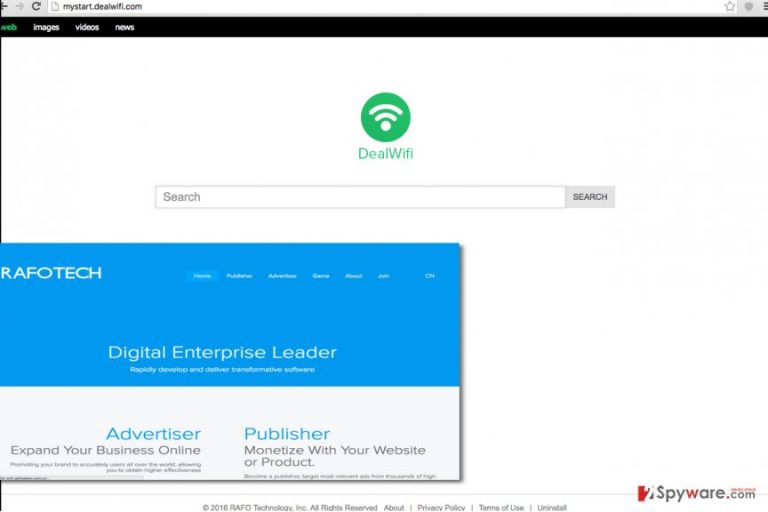768x512 pixels.
Task: Click the RAFO Technology copyright text
Action: pyautogui.click(x=290, y=508)
